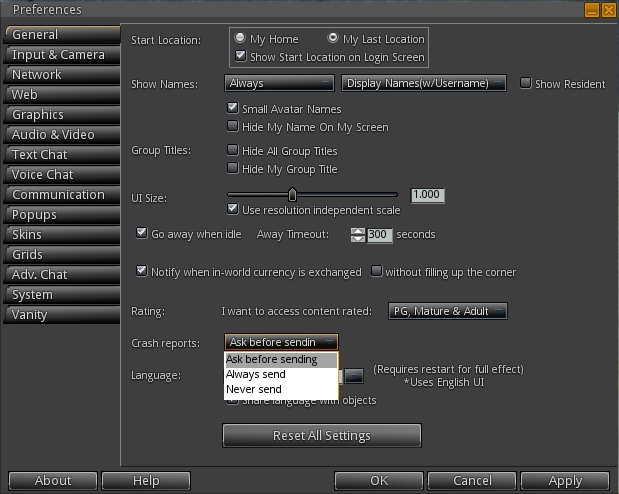Pick Never send crash report option
This screenshot has height=494, width=619.
coord(254,389)
